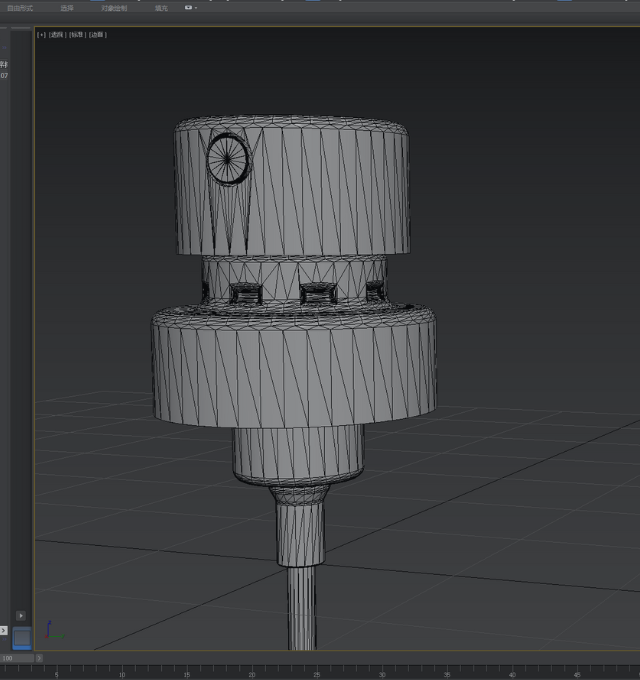Screen dimensions: 640x680
Task: Click the frame 25 mark on the timeline
Action: (317, 674)
